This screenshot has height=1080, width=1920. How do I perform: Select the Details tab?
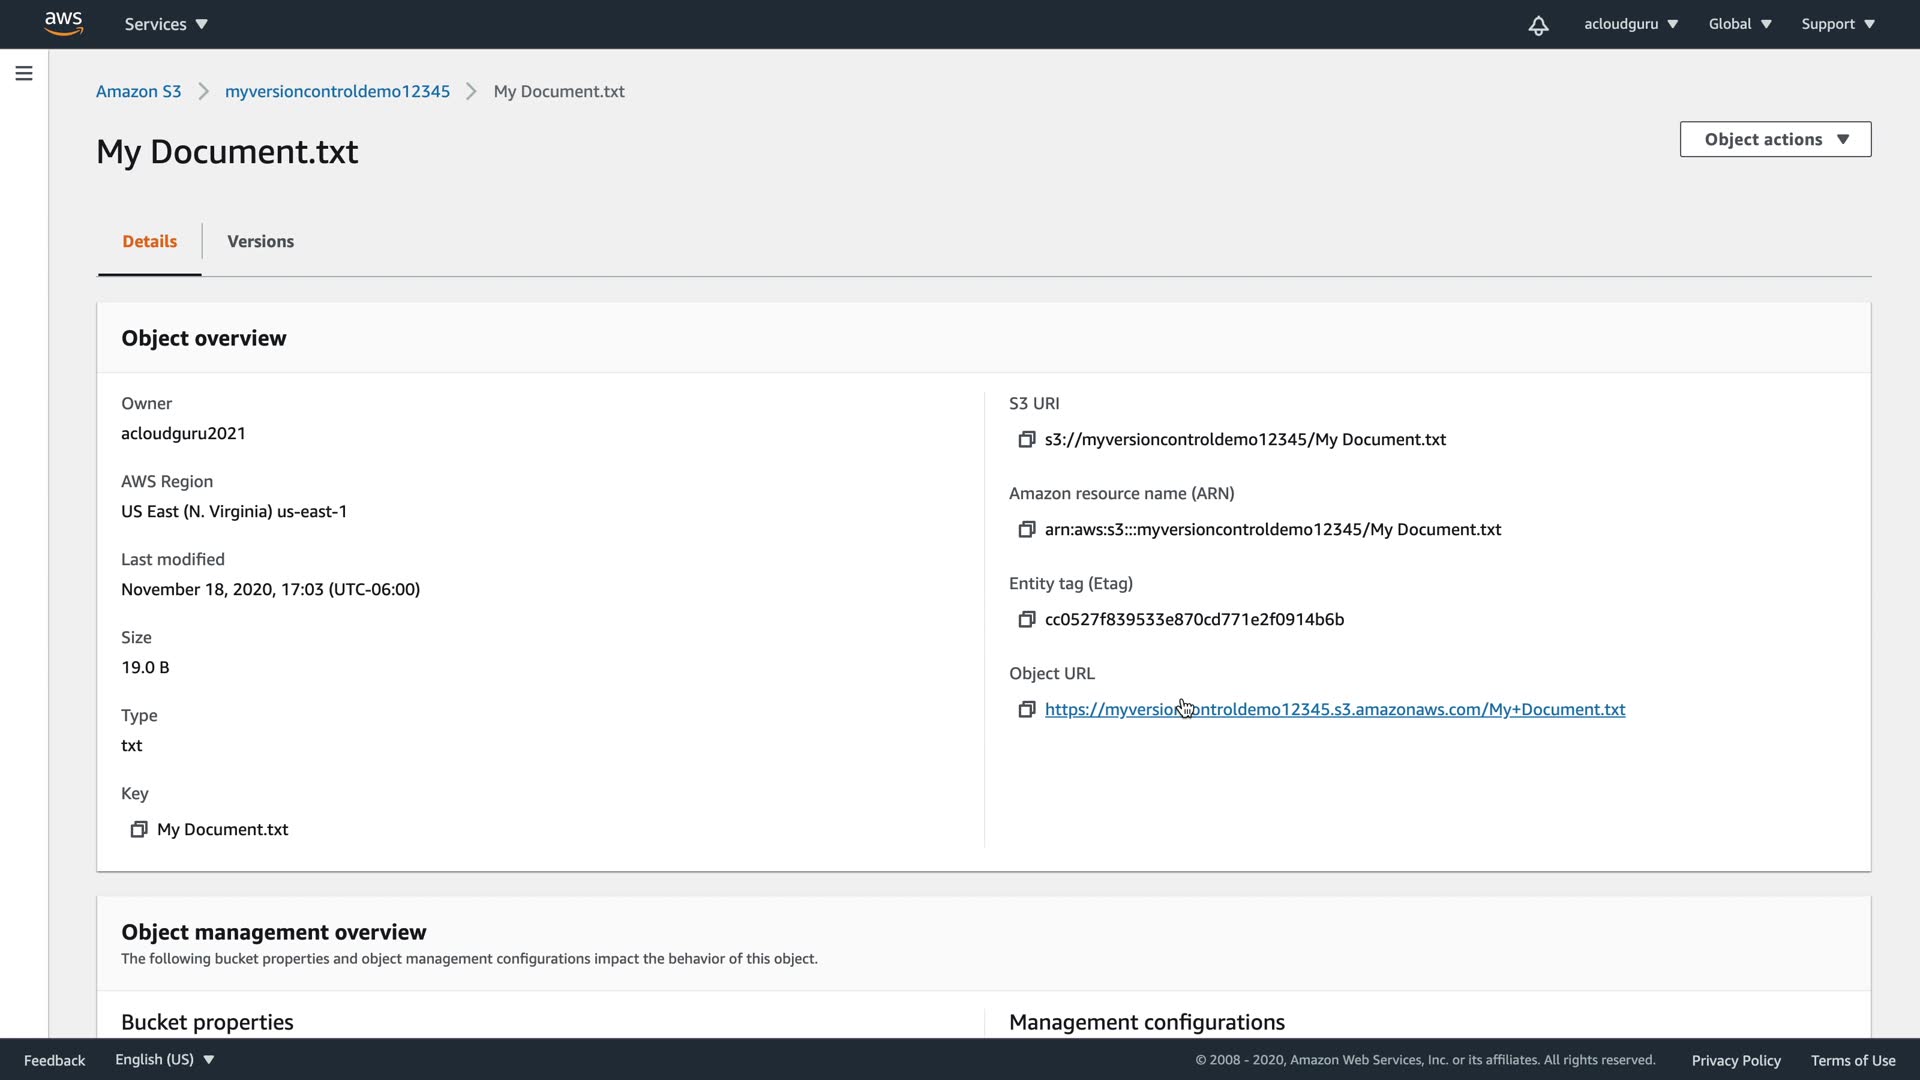coord(149,241)
